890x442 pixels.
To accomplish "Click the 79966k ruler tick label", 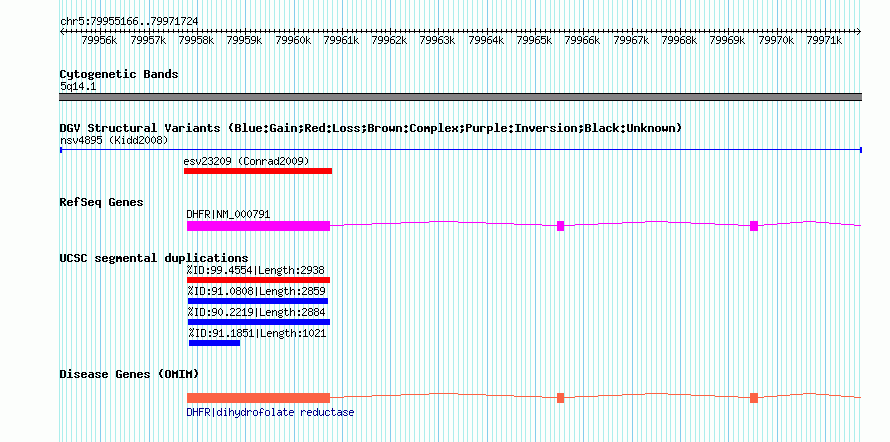I will 582,40.
